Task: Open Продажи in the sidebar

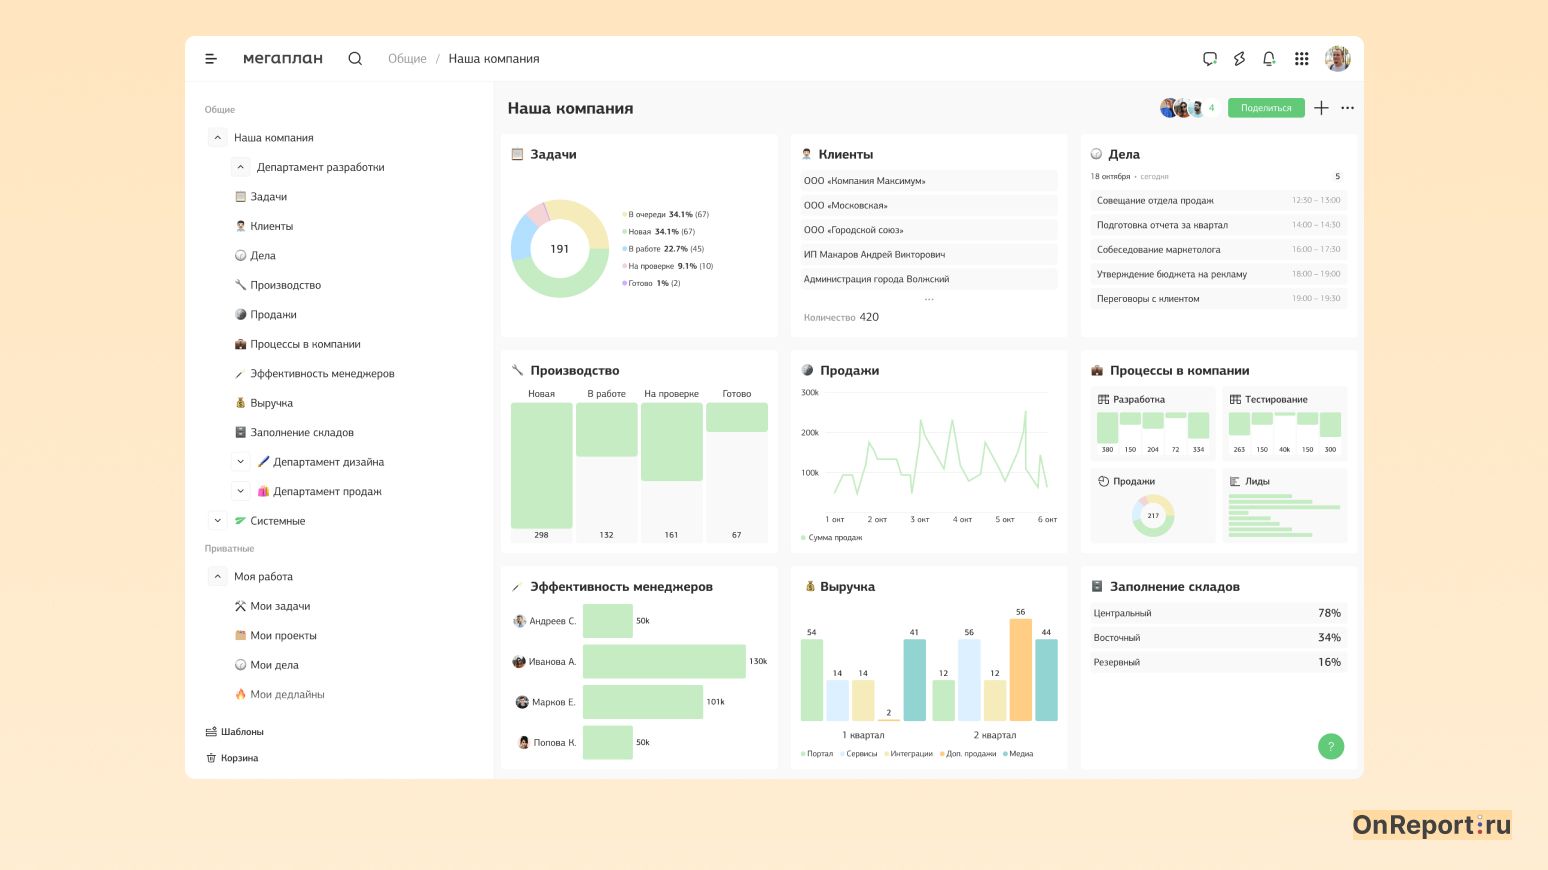Action: pyautogui.click(x=266, y=315)
